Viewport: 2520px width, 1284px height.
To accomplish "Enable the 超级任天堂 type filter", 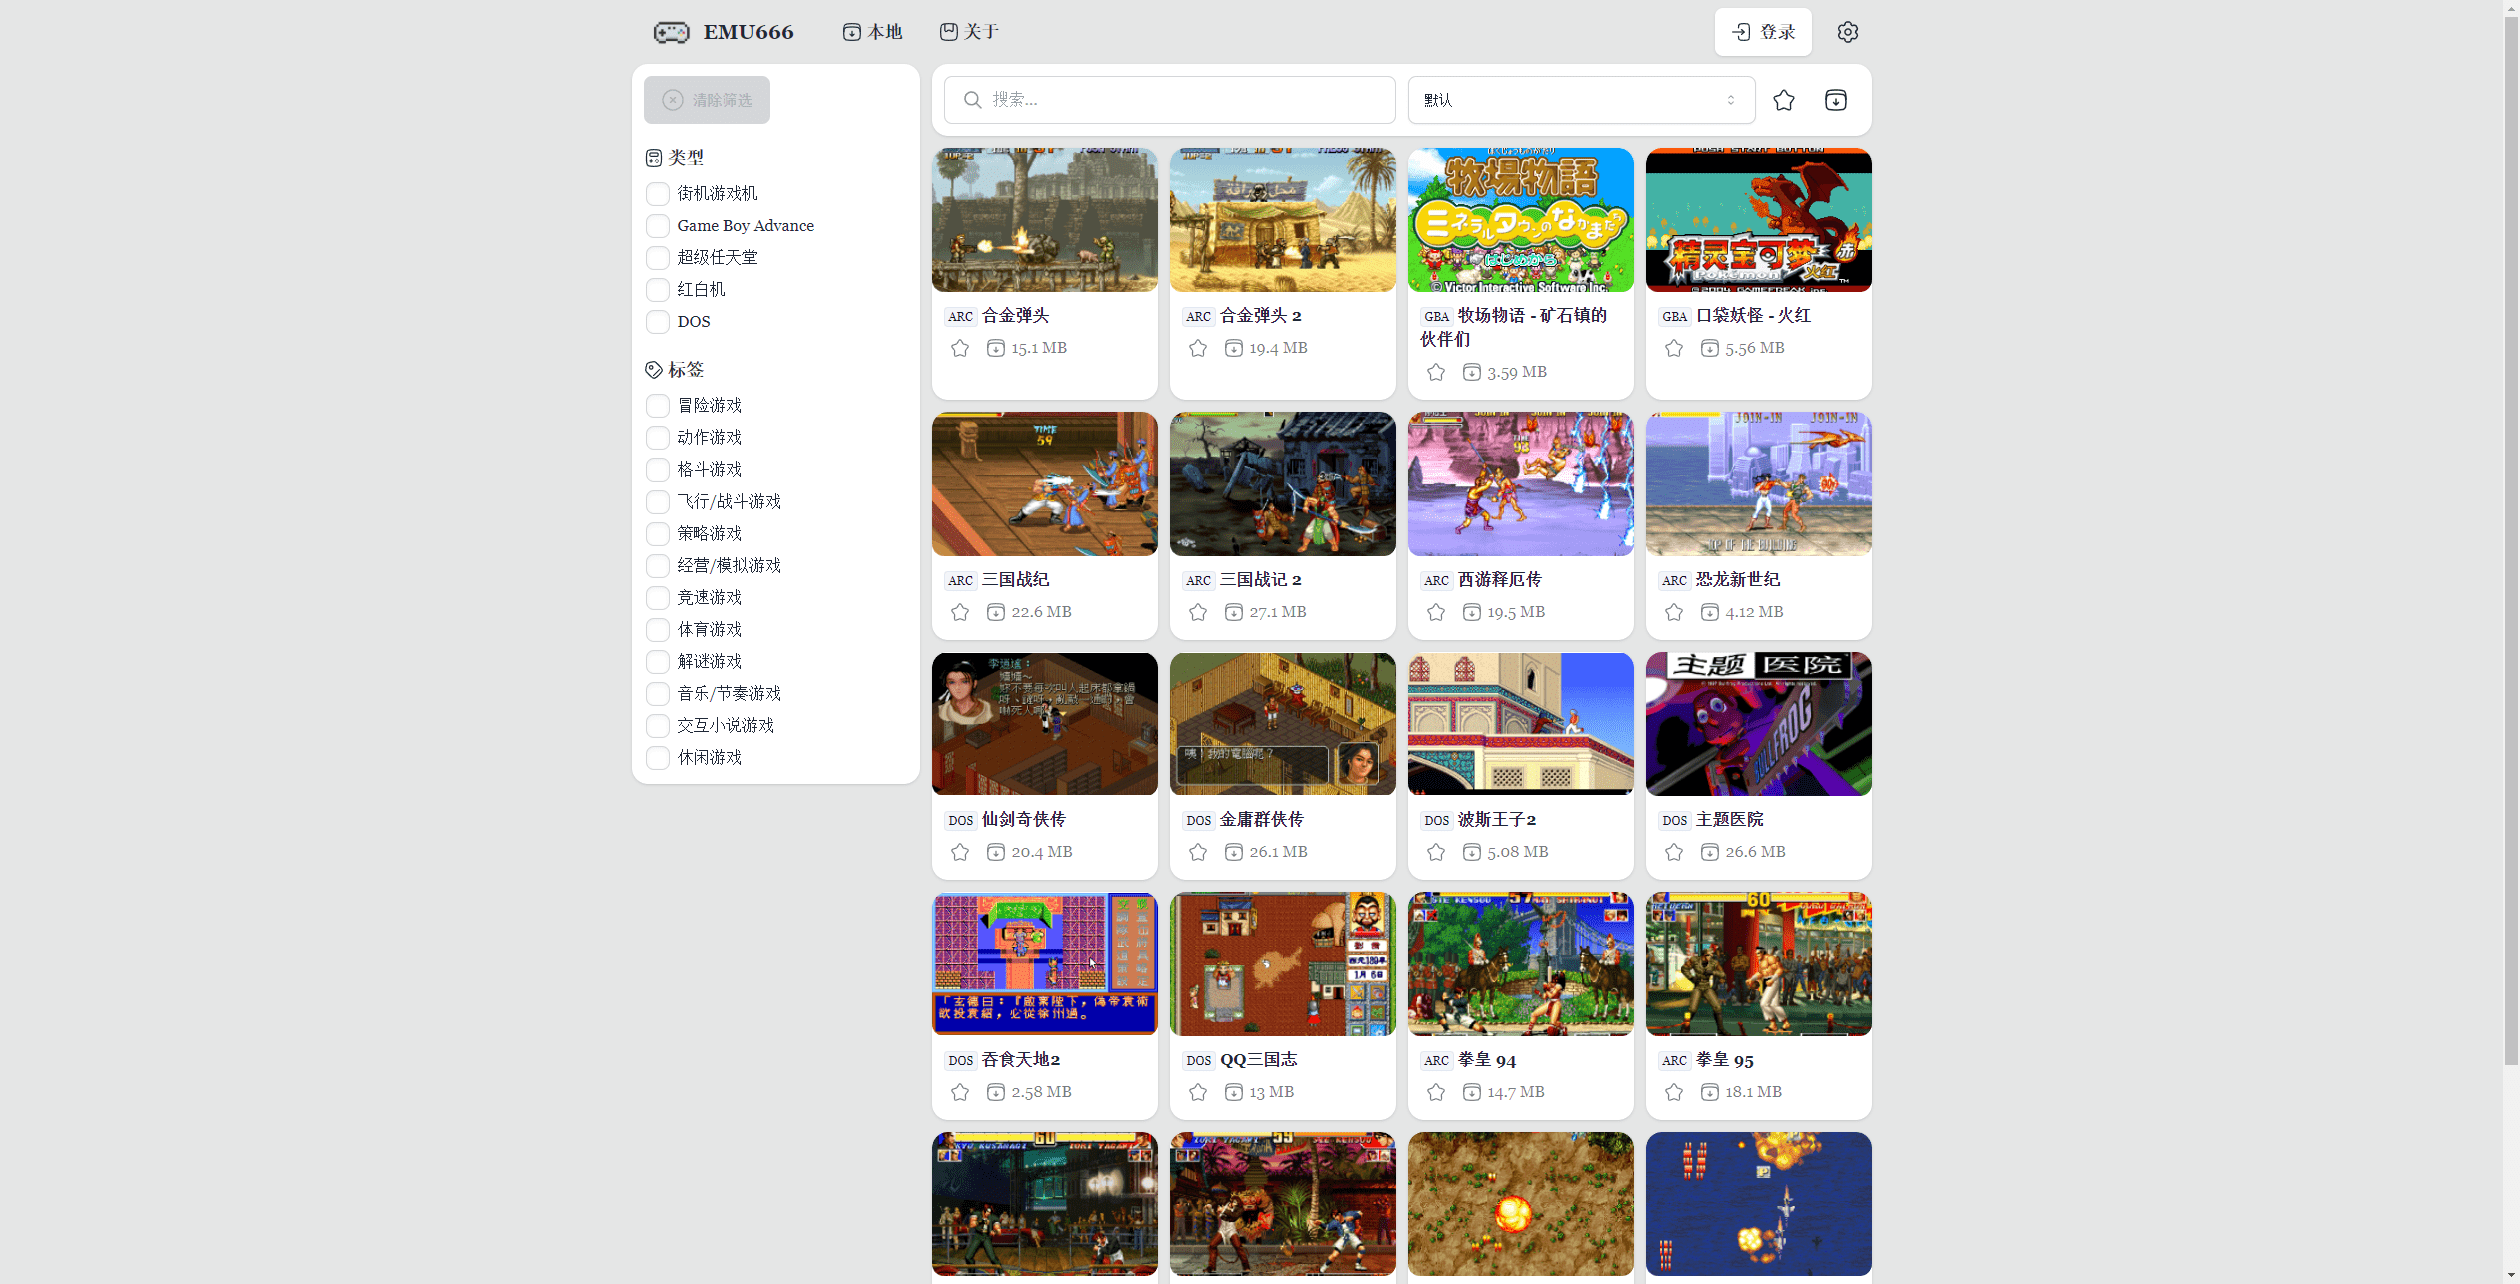I will pyautogui.click(x=658, y=257).
